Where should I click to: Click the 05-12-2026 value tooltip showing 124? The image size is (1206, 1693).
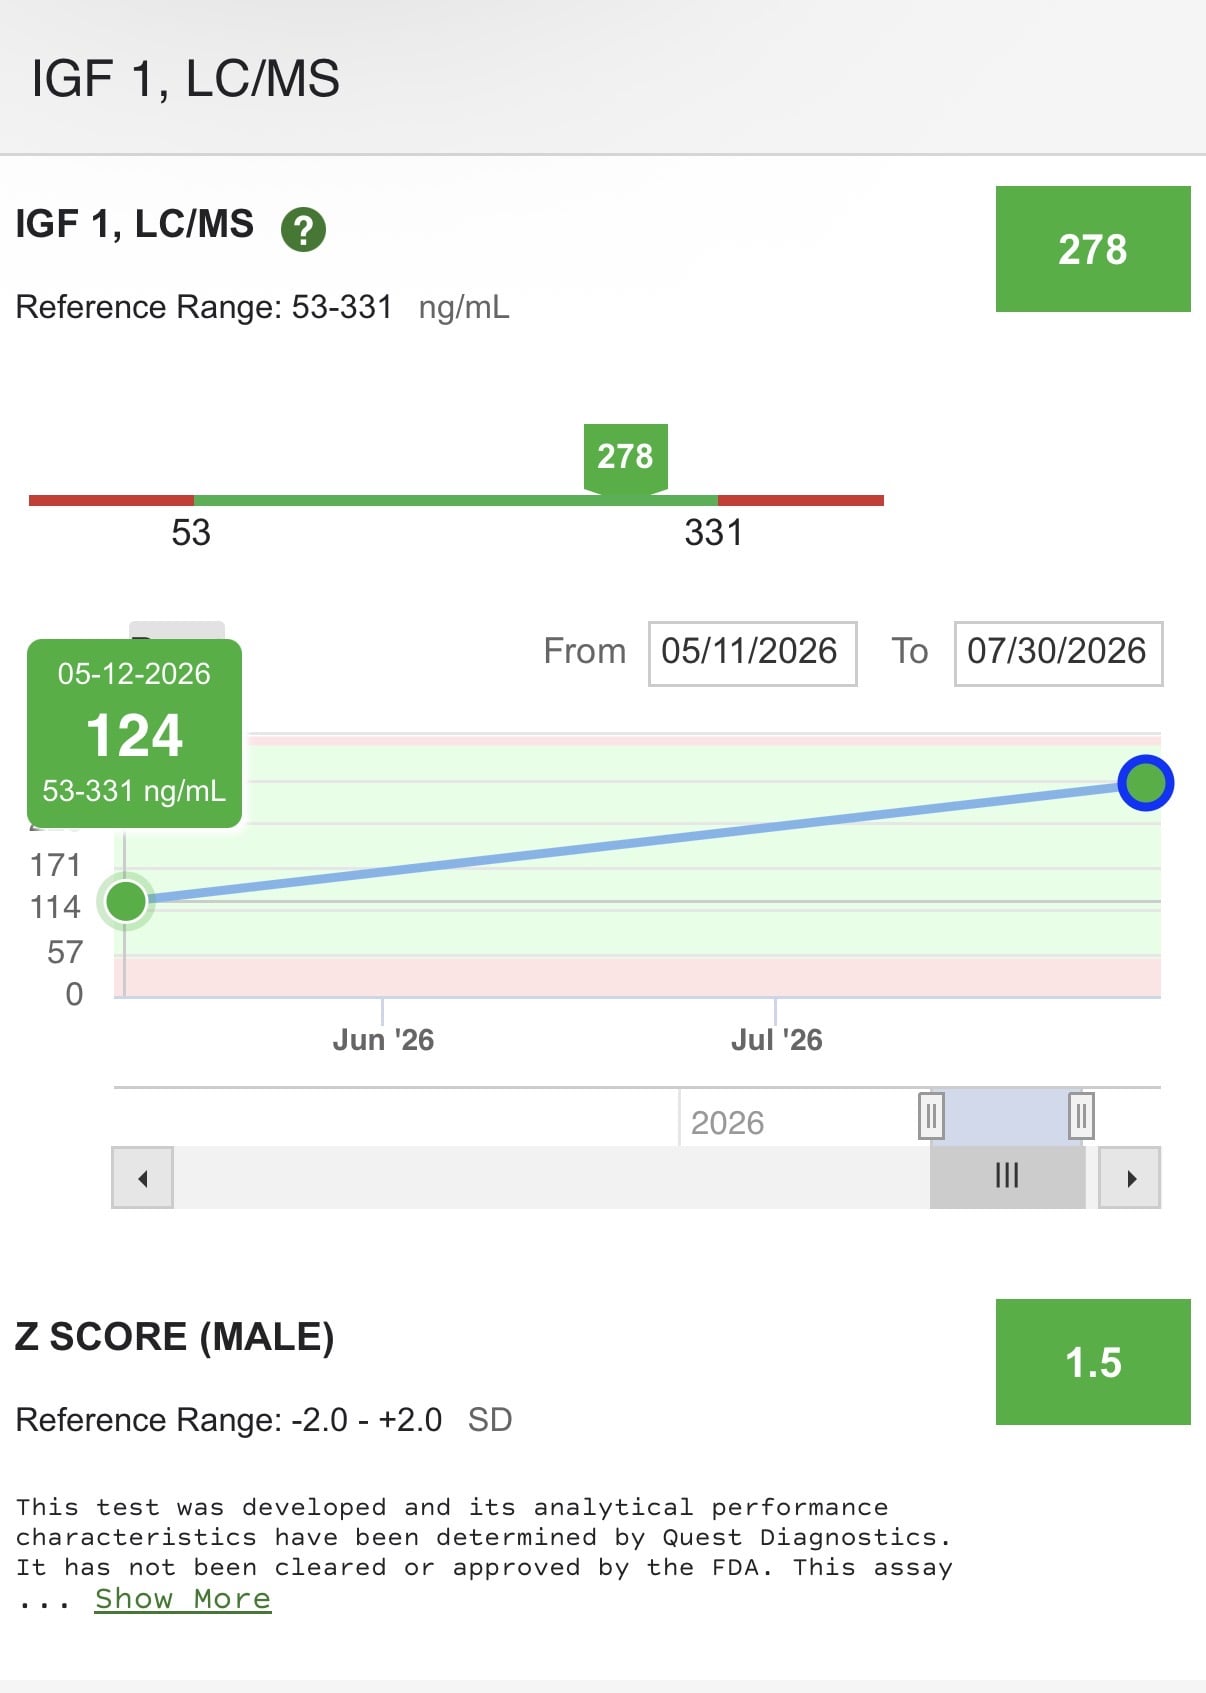point(134,734)
